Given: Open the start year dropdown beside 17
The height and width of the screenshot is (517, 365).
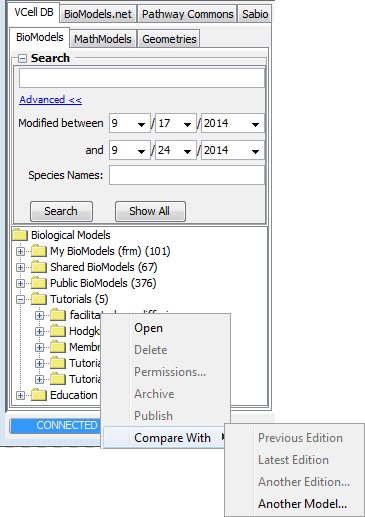Looking at the screenshot, I should coord(233,123).
